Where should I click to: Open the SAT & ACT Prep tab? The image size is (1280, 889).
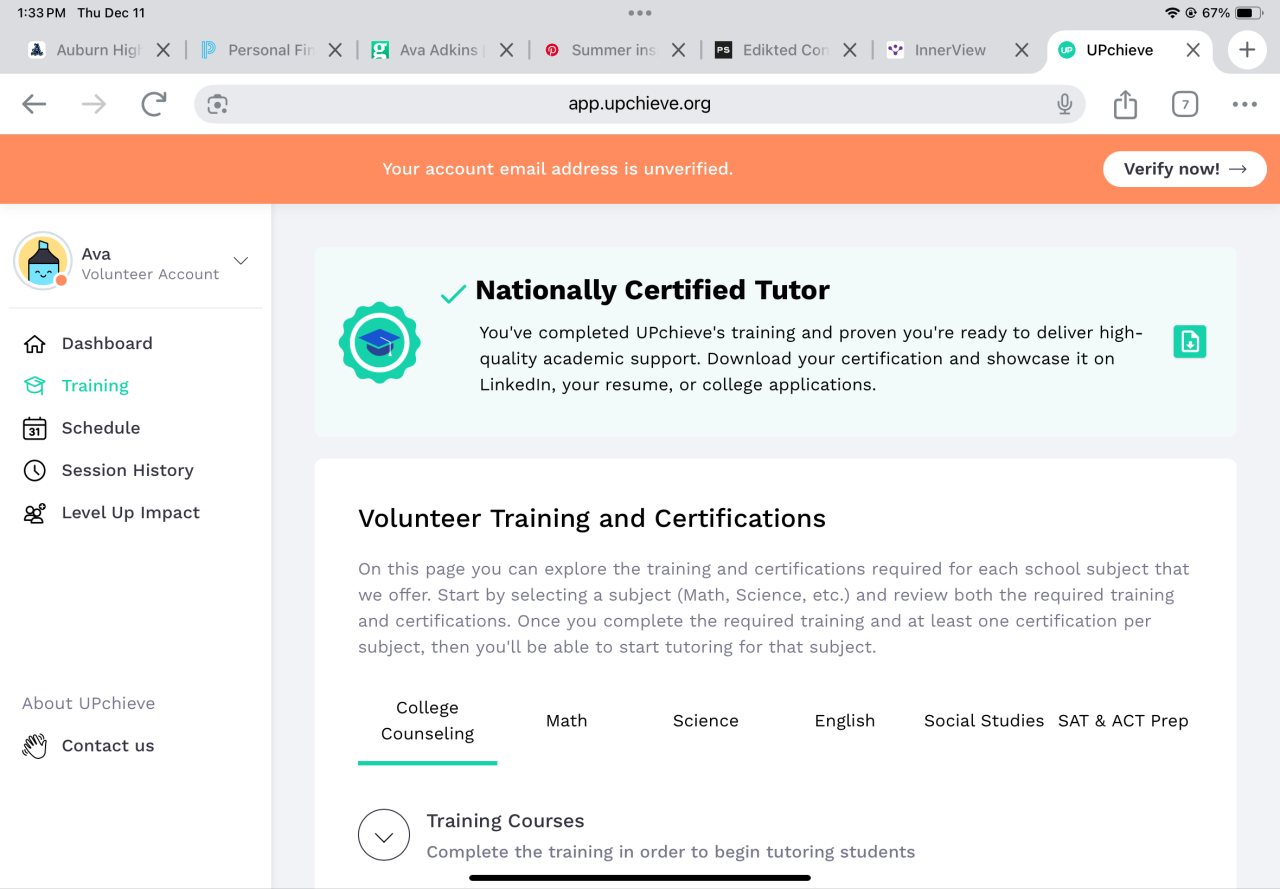(1123, 721)
